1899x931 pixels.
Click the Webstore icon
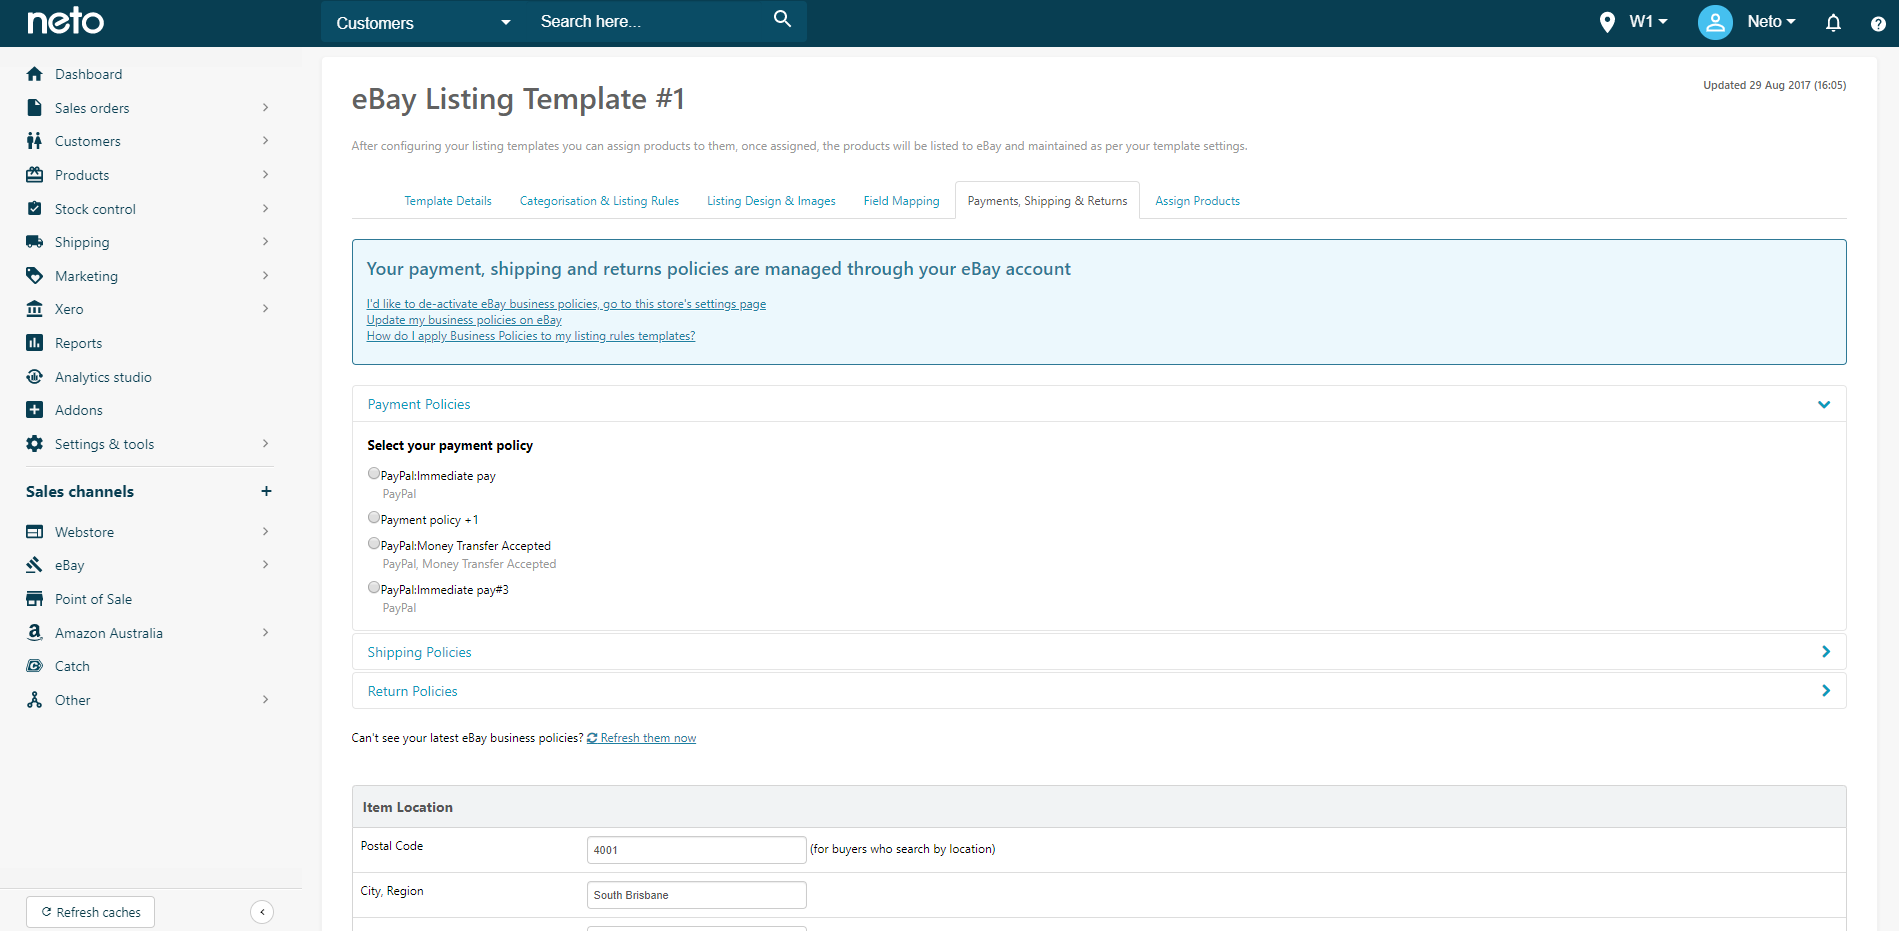click(x=35, y=532)
